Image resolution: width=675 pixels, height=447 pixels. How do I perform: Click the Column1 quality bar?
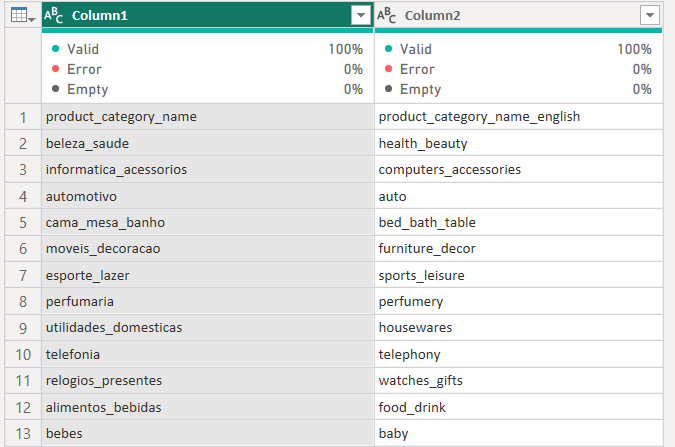click(207, 31)
